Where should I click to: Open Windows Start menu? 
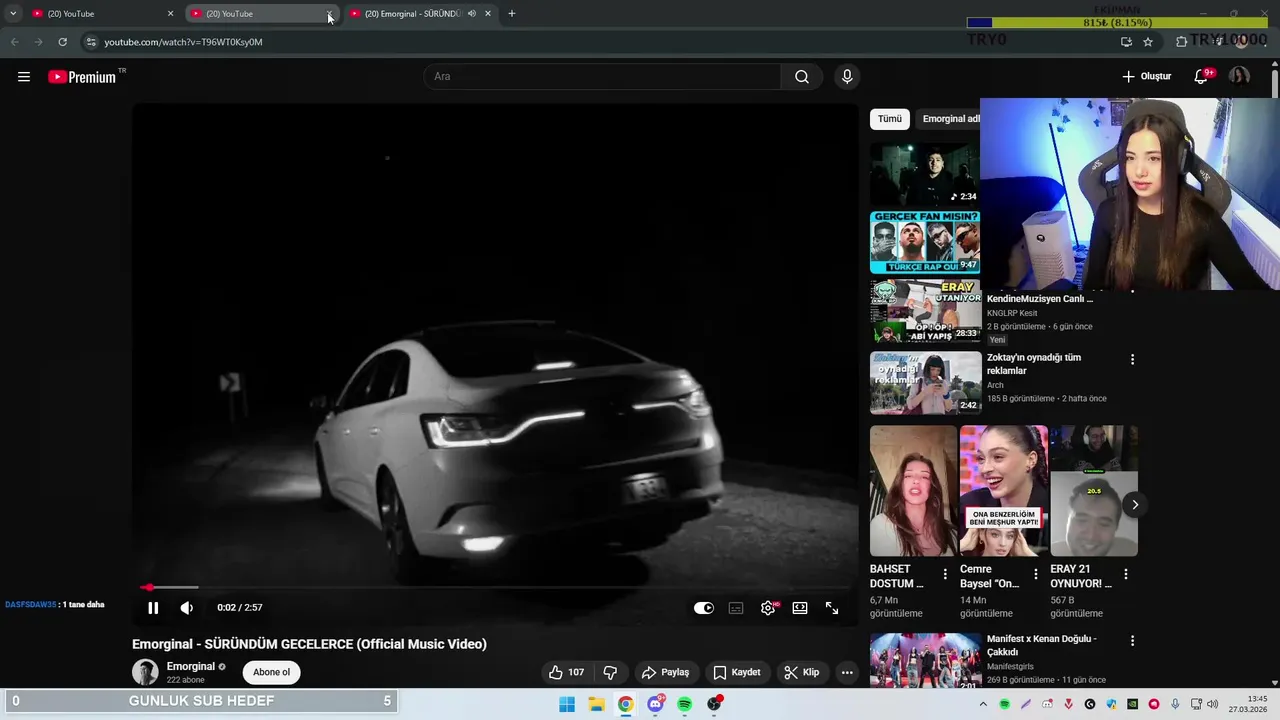[567, 704]
